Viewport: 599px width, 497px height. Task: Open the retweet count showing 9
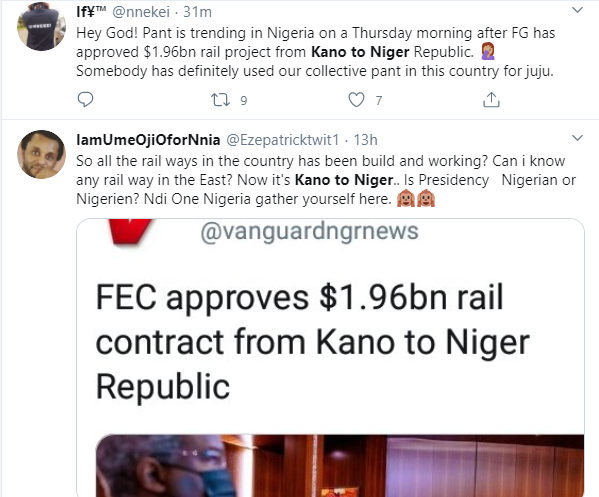(244, 100)
